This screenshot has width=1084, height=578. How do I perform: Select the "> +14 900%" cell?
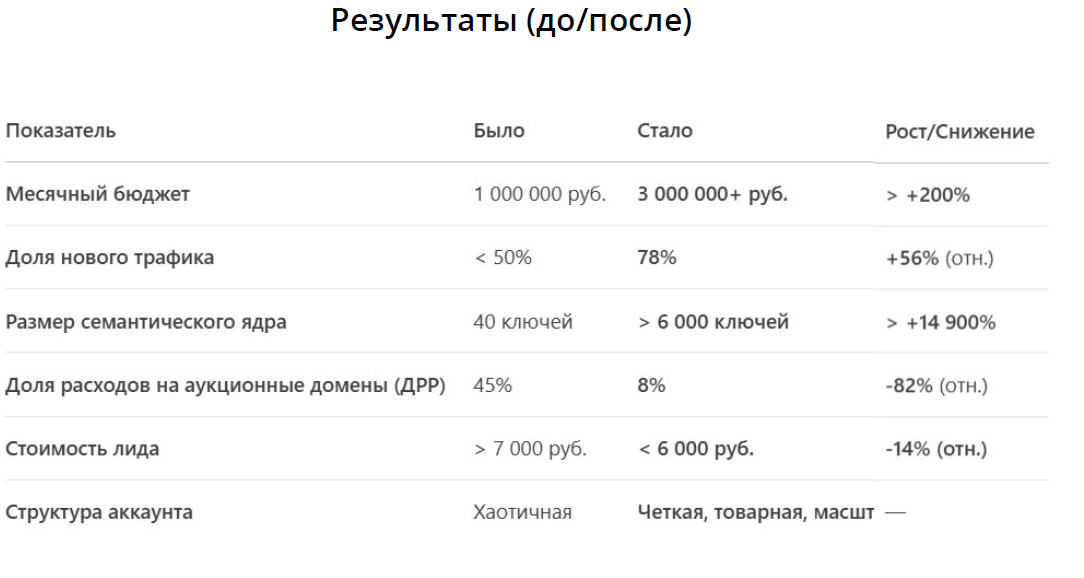coord(940,323)
